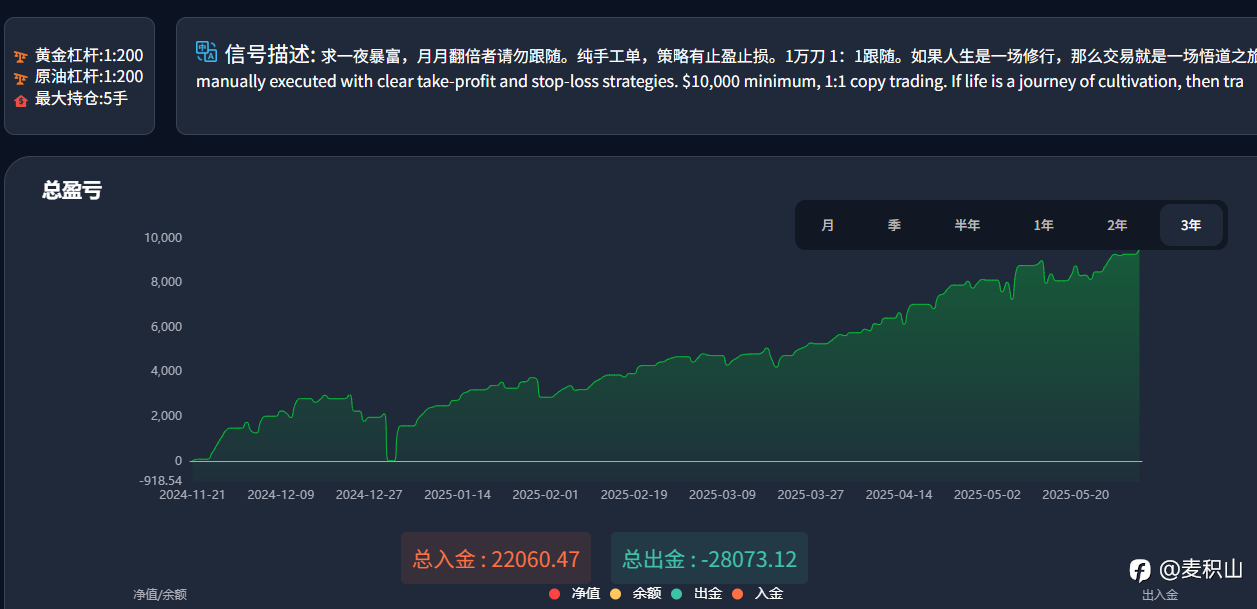This screenshot has height=609, width=1257.
Task: Click the 净值/余额 axis label
Action: pyautogui.click(x=160, y=595)
